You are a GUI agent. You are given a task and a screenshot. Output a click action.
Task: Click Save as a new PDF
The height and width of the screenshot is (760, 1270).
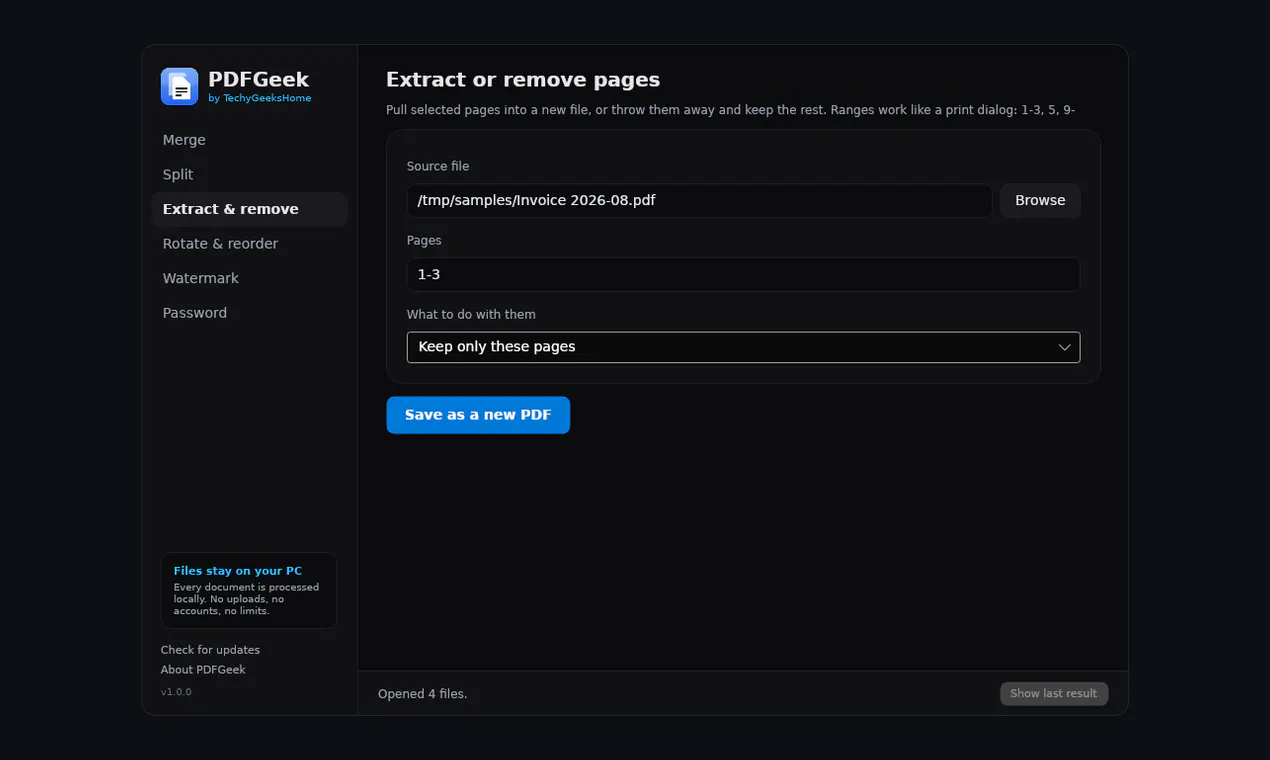click(478, 415)
